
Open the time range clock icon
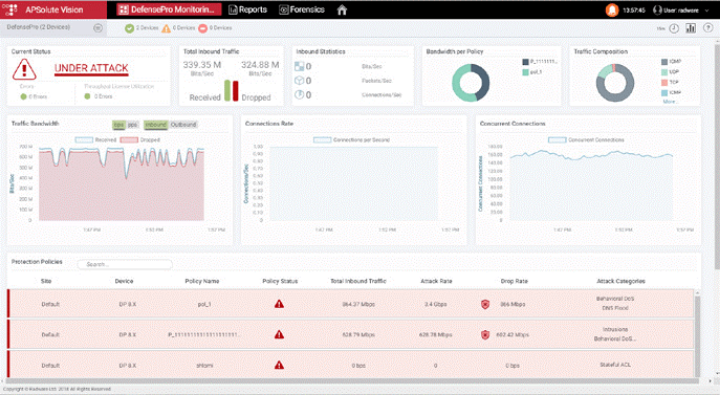pos(673,28)
